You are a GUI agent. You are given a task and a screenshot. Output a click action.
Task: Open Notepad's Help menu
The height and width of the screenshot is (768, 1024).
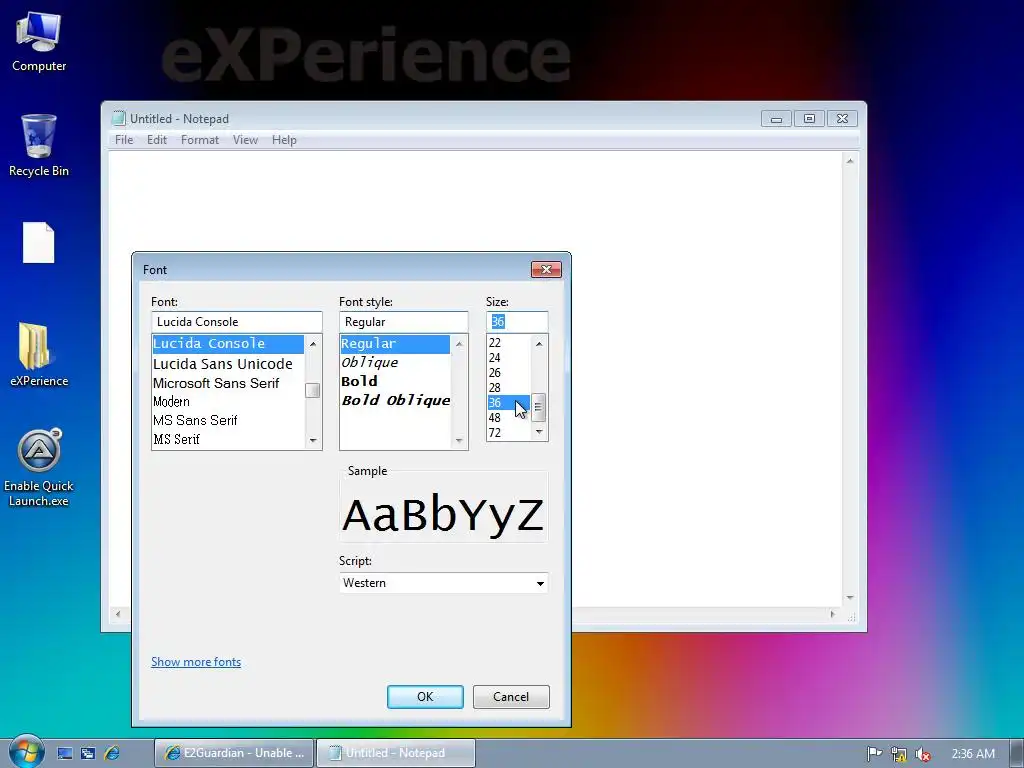point(284,140)
